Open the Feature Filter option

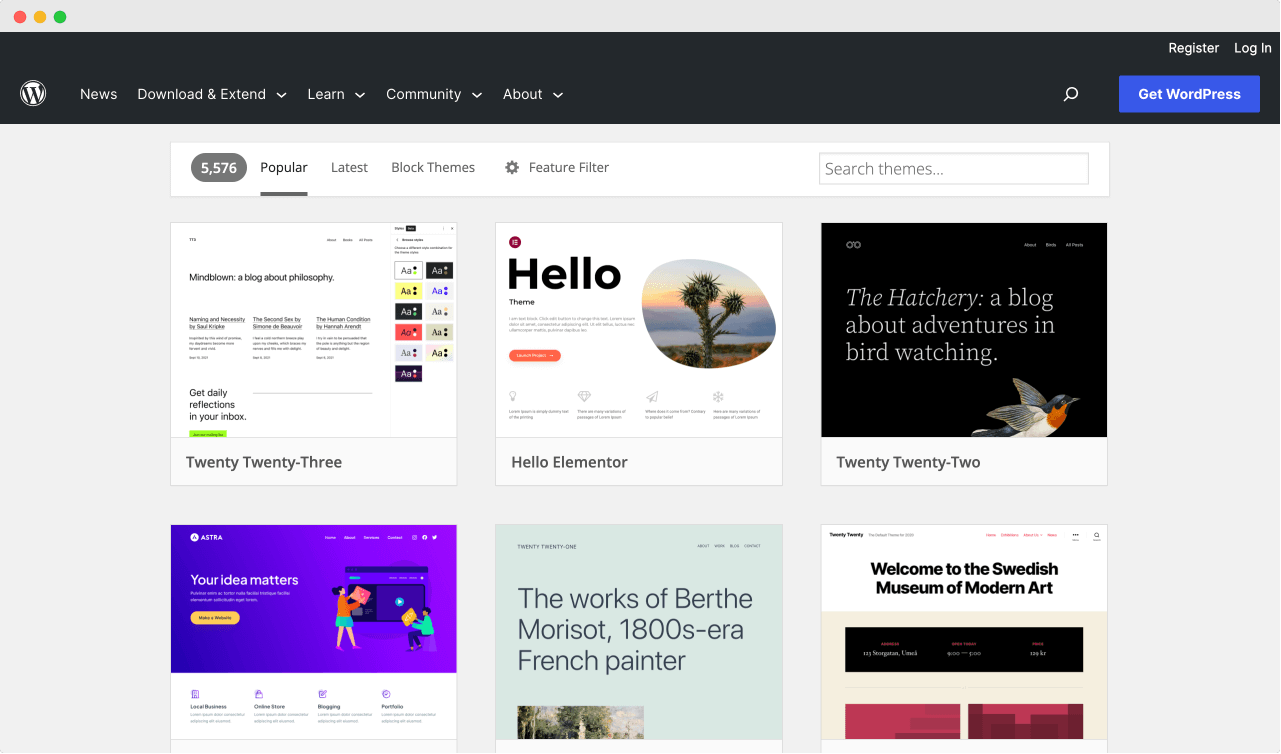557,168
